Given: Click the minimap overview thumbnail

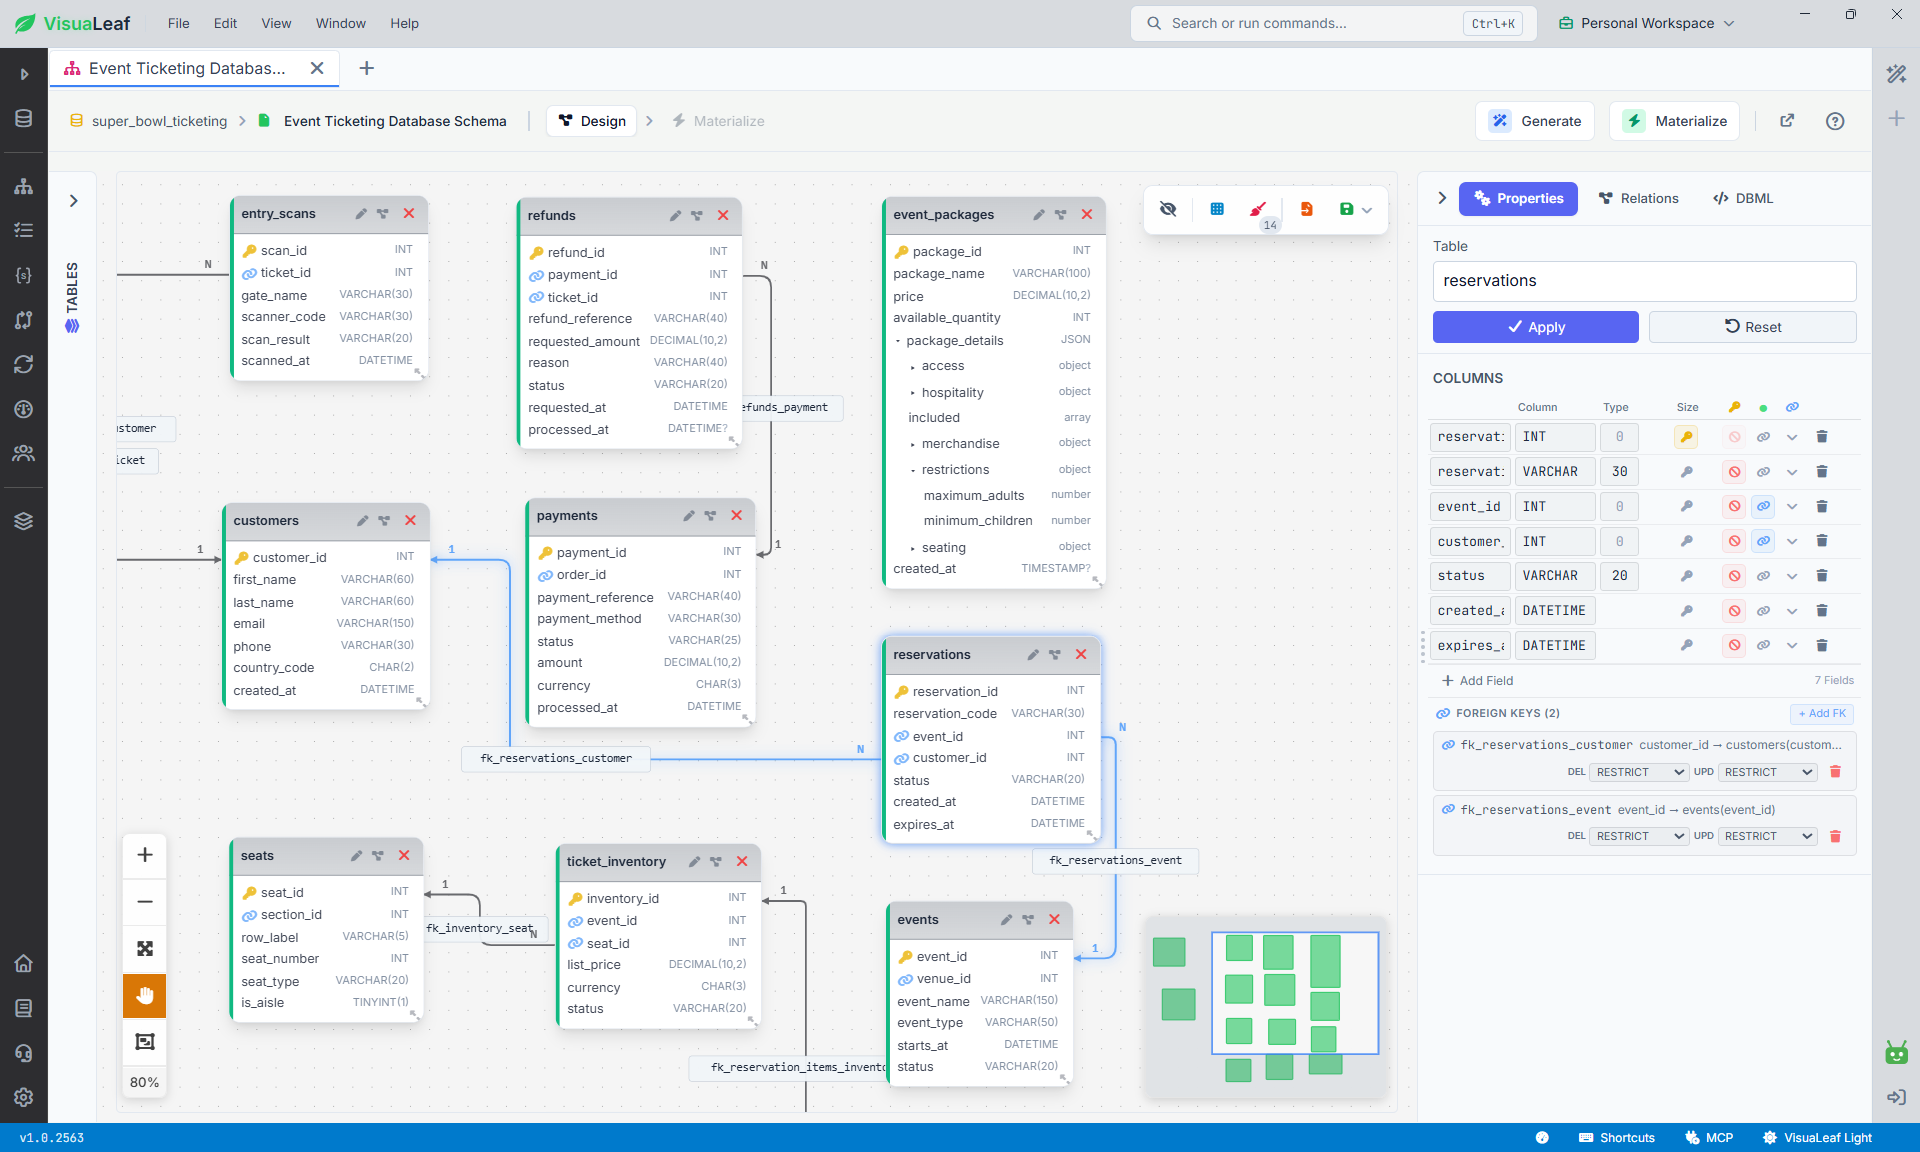Looking at the screenshot, I should point(1266,1007).
